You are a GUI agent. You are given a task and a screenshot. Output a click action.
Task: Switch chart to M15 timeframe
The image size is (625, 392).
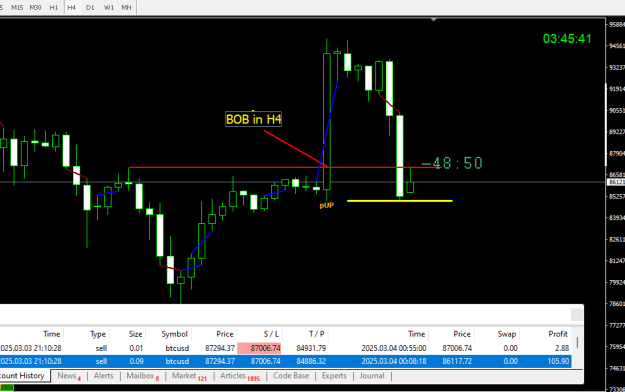[x=17, y=7]
